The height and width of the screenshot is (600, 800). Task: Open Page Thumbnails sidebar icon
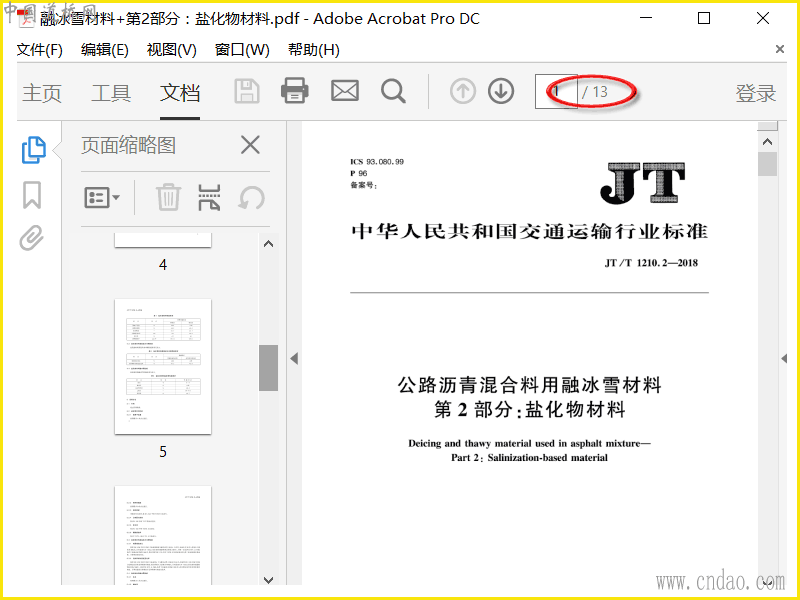(x=34, y=150)
